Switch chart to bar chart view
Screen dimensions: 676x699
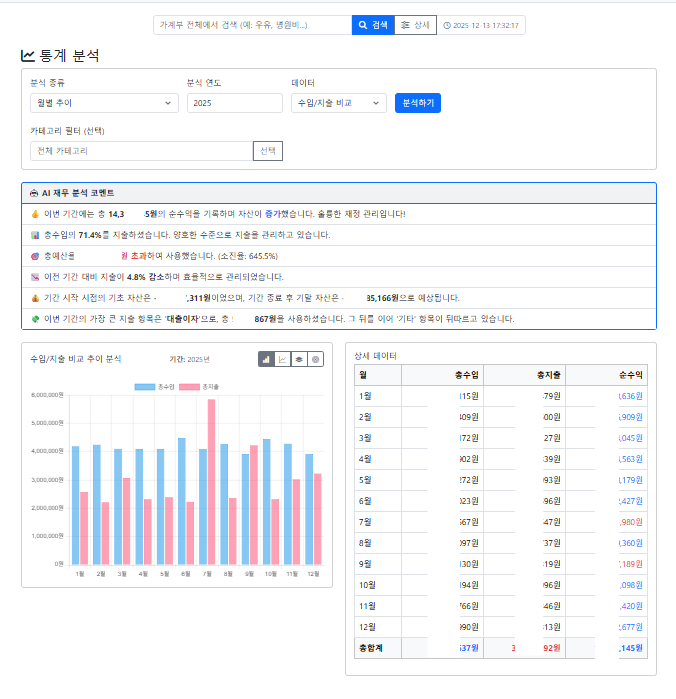tap(266, 359)
